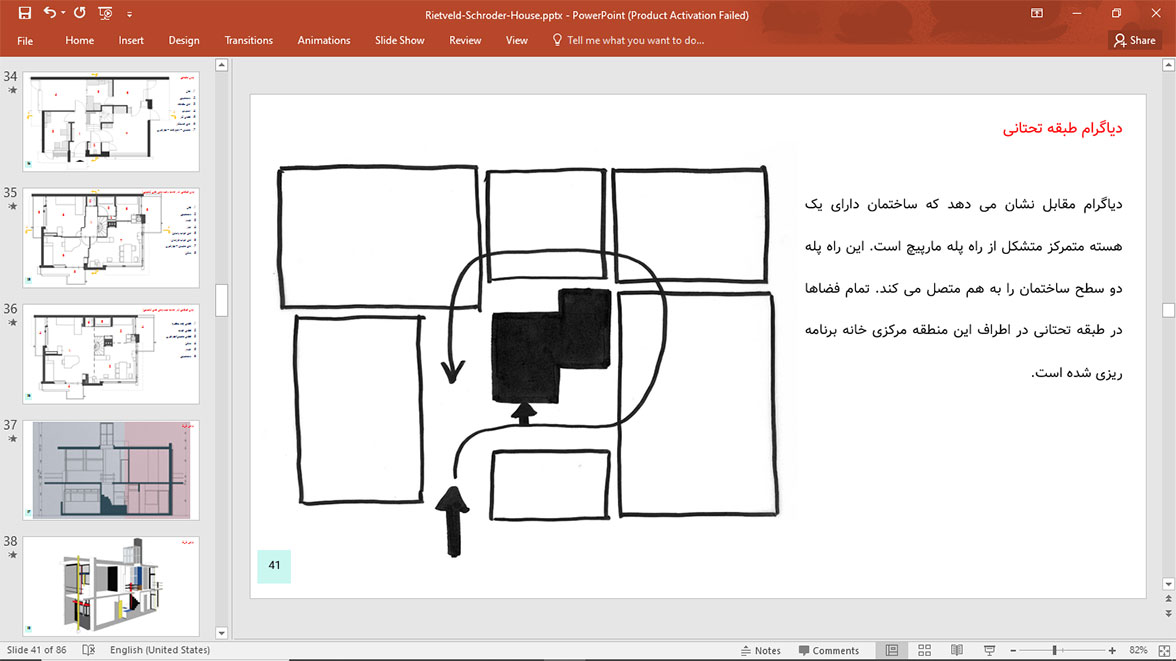Start Slide Show from status bar
This screenshot has height=661, width=1176.
(989, 650)
